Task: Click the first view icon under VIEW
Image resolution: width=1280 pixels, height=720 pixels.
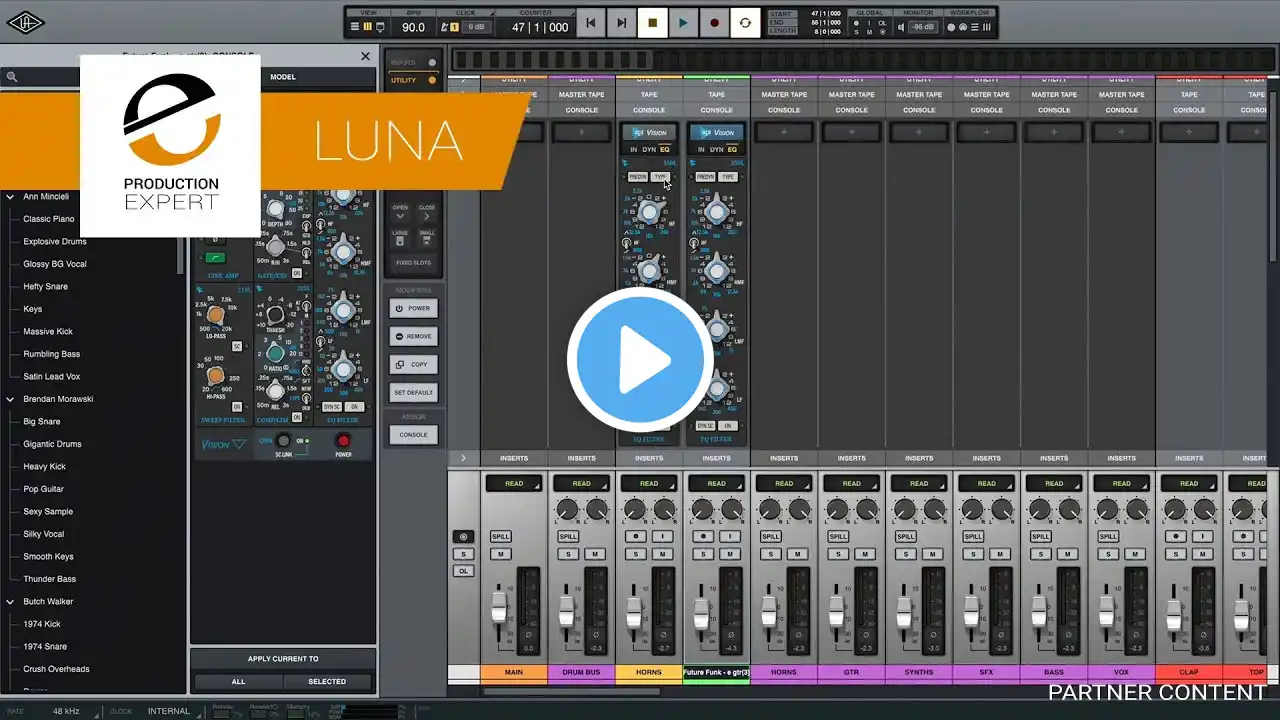Action: [355, 27]
